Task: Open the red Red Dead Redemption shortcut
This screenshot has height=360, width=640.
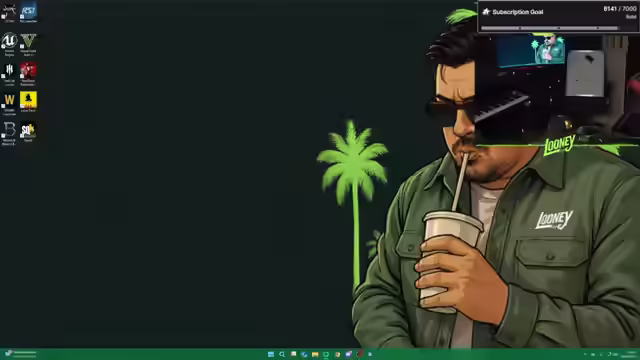Action: coord(28,73)
